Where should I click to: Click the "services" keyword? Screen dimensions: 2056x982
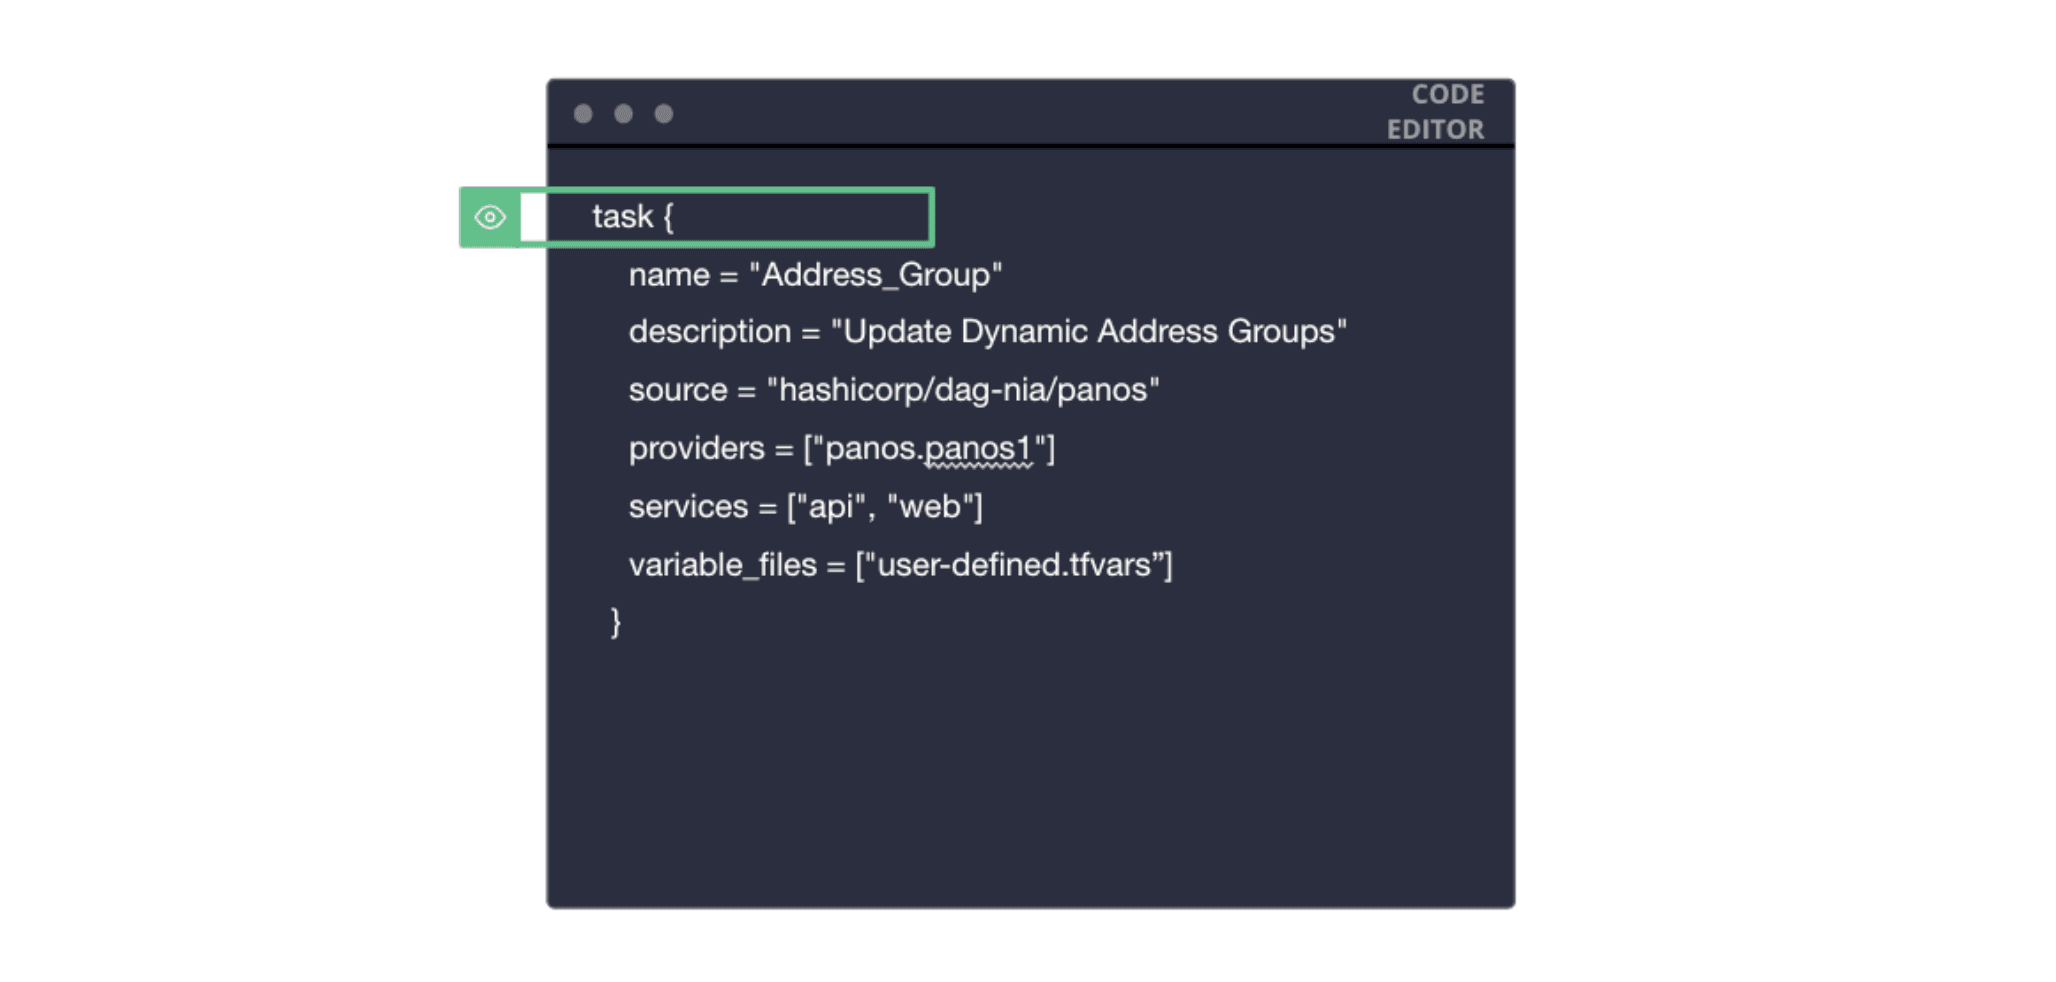[x=688, y=507]
